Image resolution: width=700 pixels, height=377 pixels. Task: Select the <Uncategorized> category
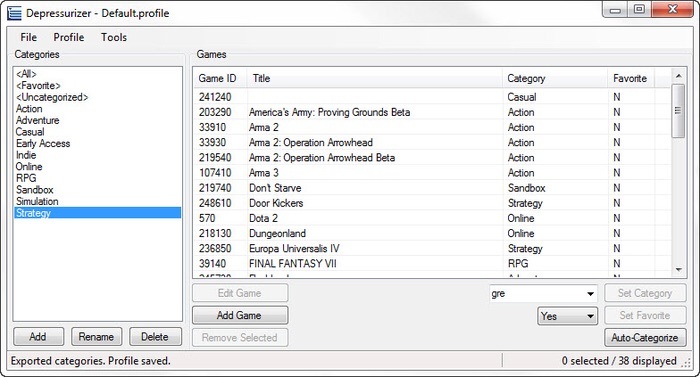tap(97, 97)
